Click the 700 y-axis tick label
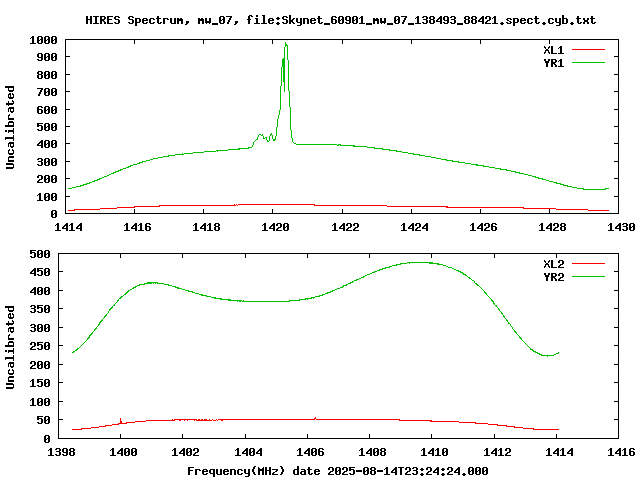 [x=47, y=93]
